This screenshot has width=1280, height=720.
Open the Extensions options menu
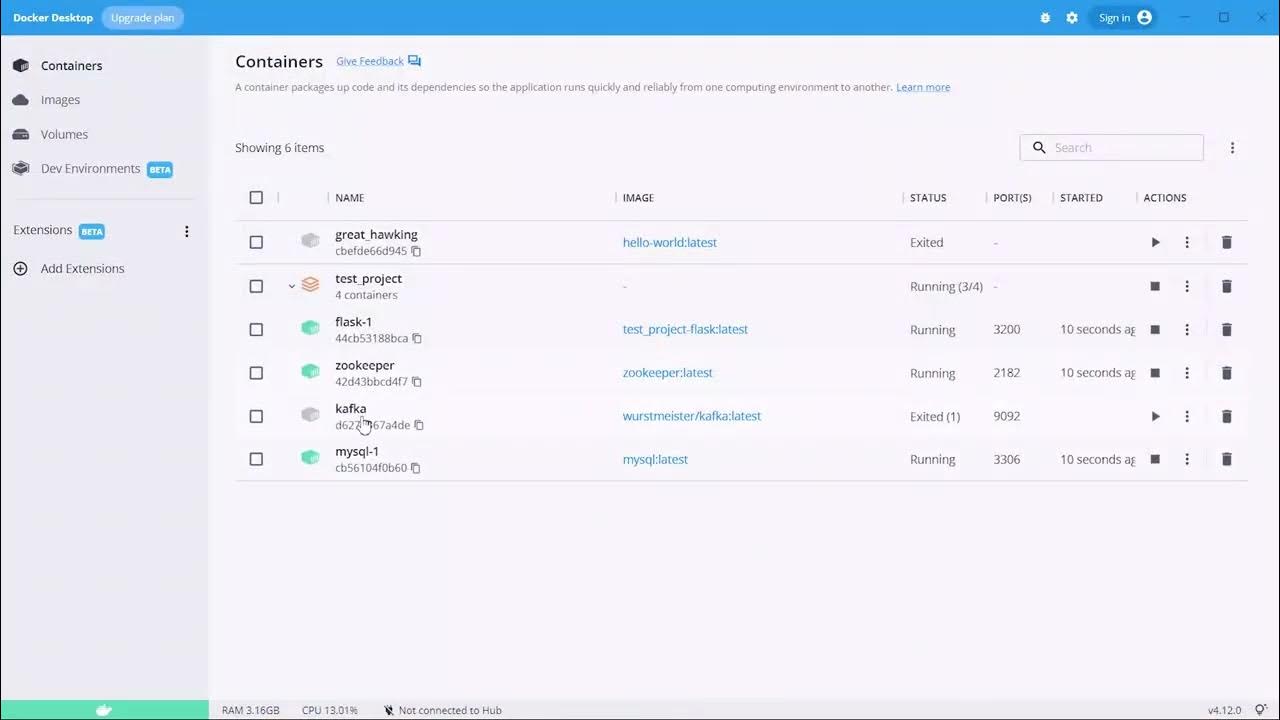point(186,231)
